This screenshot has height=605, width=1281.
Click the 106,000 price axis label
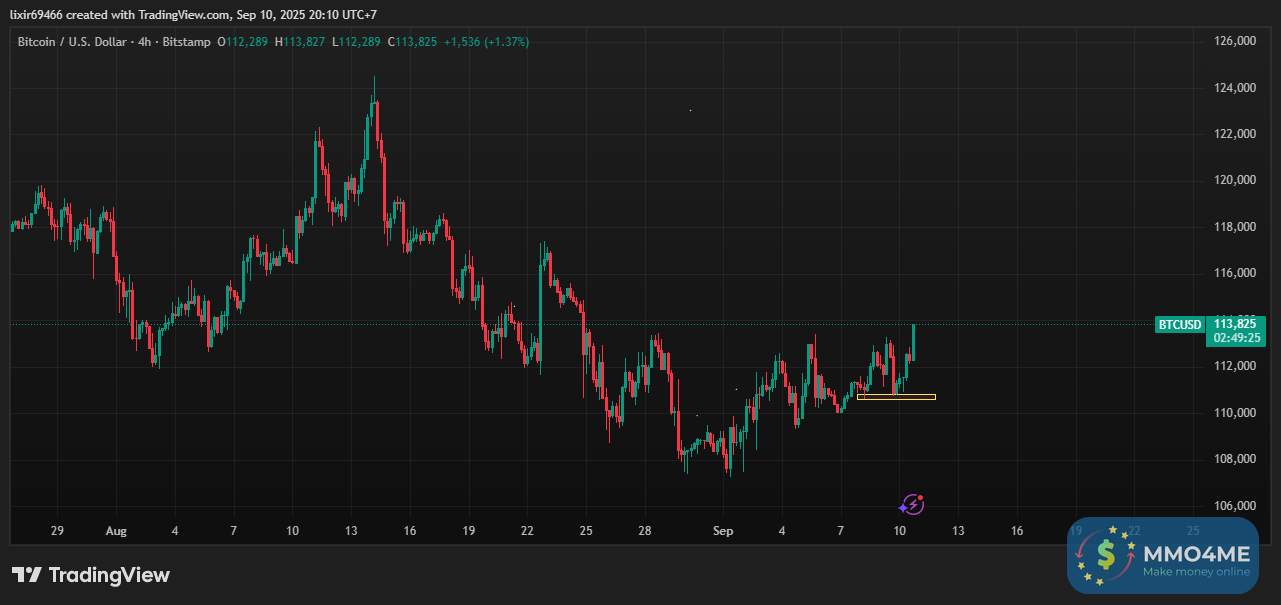coord(1233,505)
